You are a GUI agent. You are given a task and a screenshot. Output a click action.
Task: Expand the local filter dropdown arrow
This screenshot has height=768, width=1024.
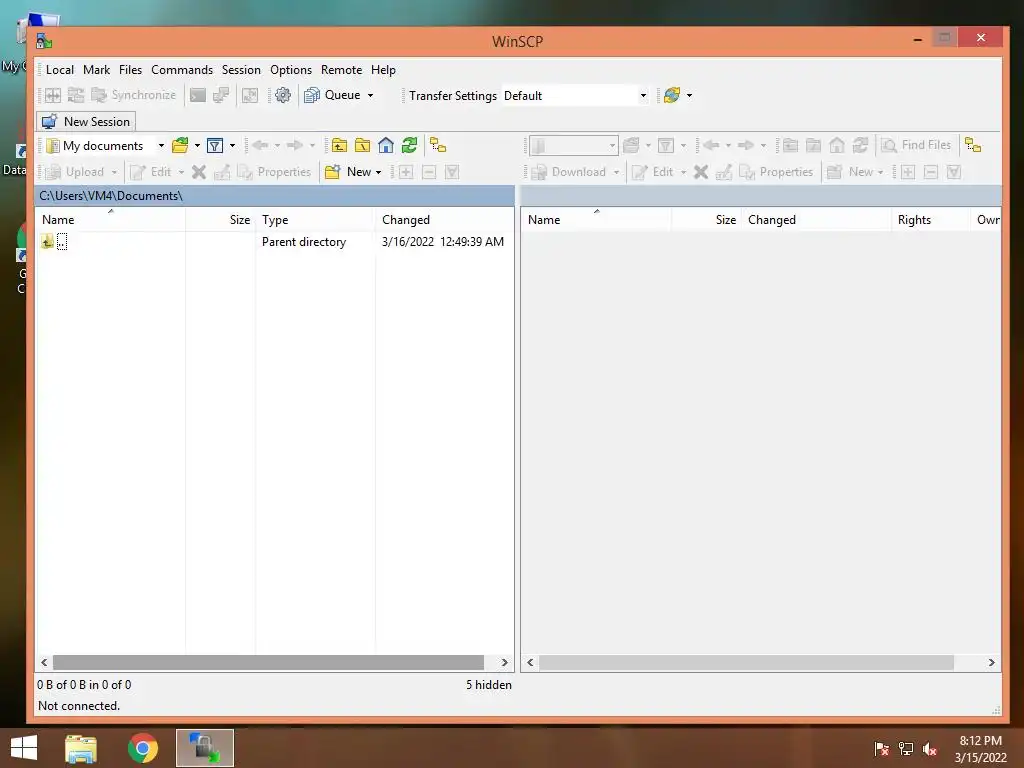(232, 146)
